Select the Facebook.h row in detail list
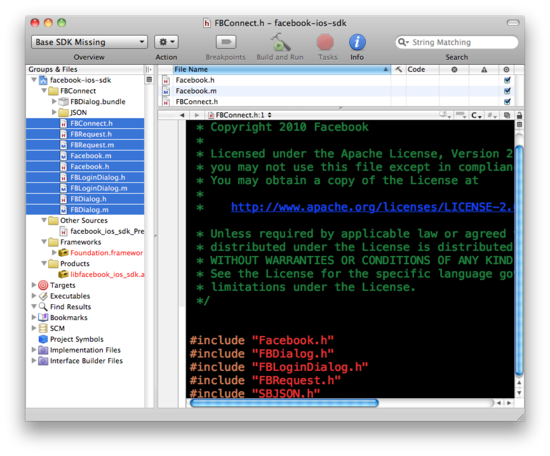The image size is (550, 456). pos(337,80)
